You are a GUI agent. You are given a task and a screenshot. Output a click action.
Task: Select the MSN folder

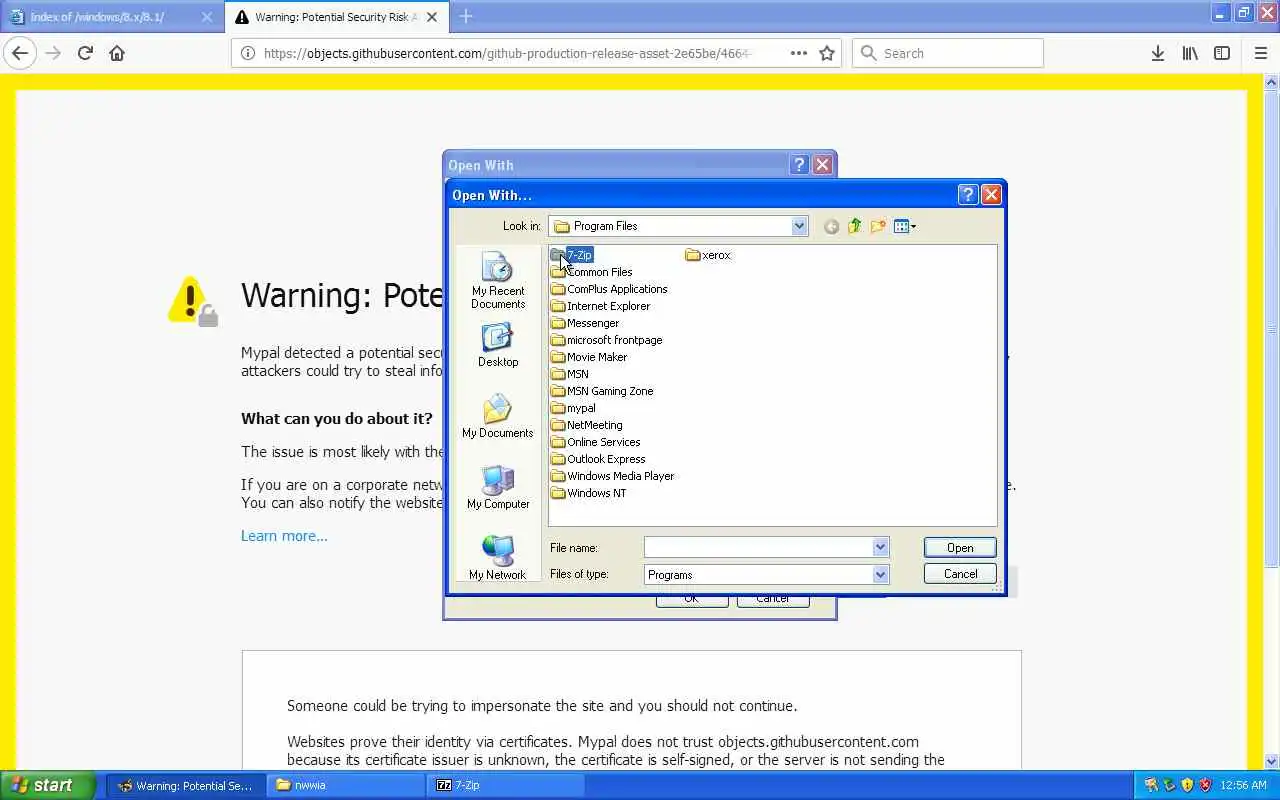570,374
